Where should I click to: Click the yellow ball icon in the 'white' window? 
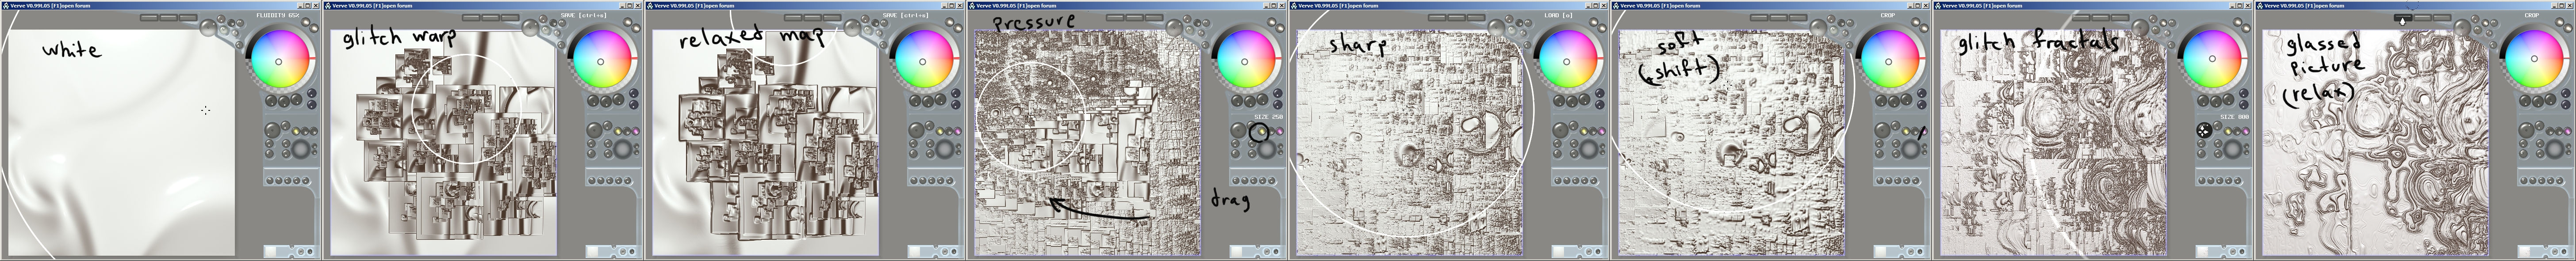coord(295,131)
